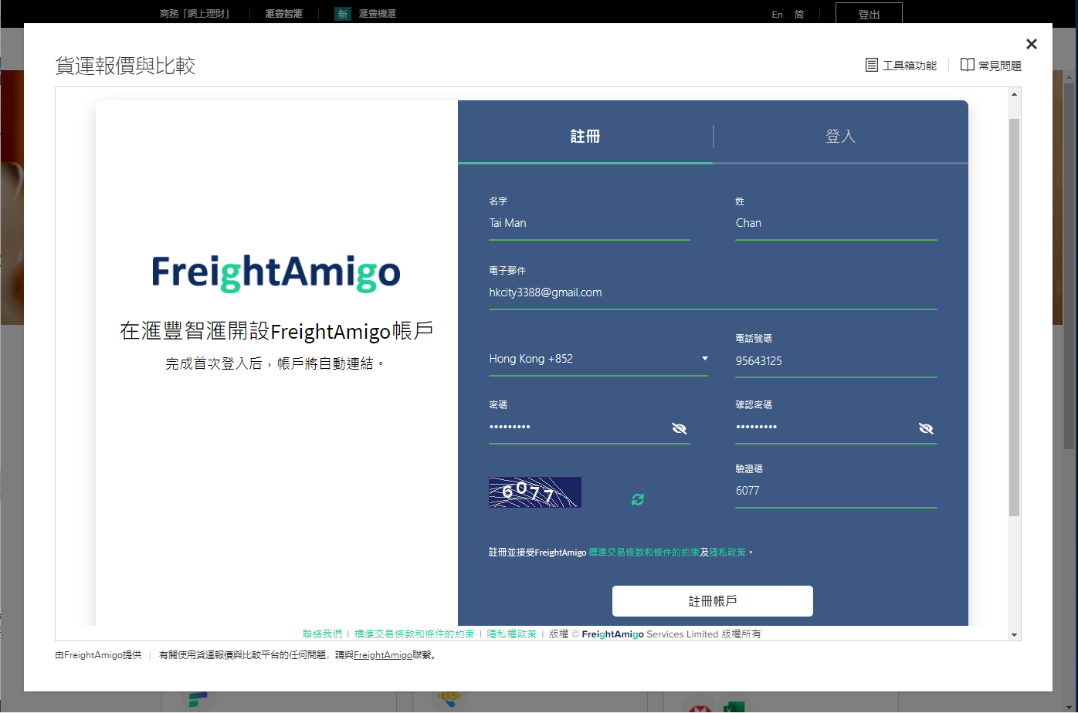Switch language to 簡
This screenshot has width=1078, height=713.
tap(799, 14)
